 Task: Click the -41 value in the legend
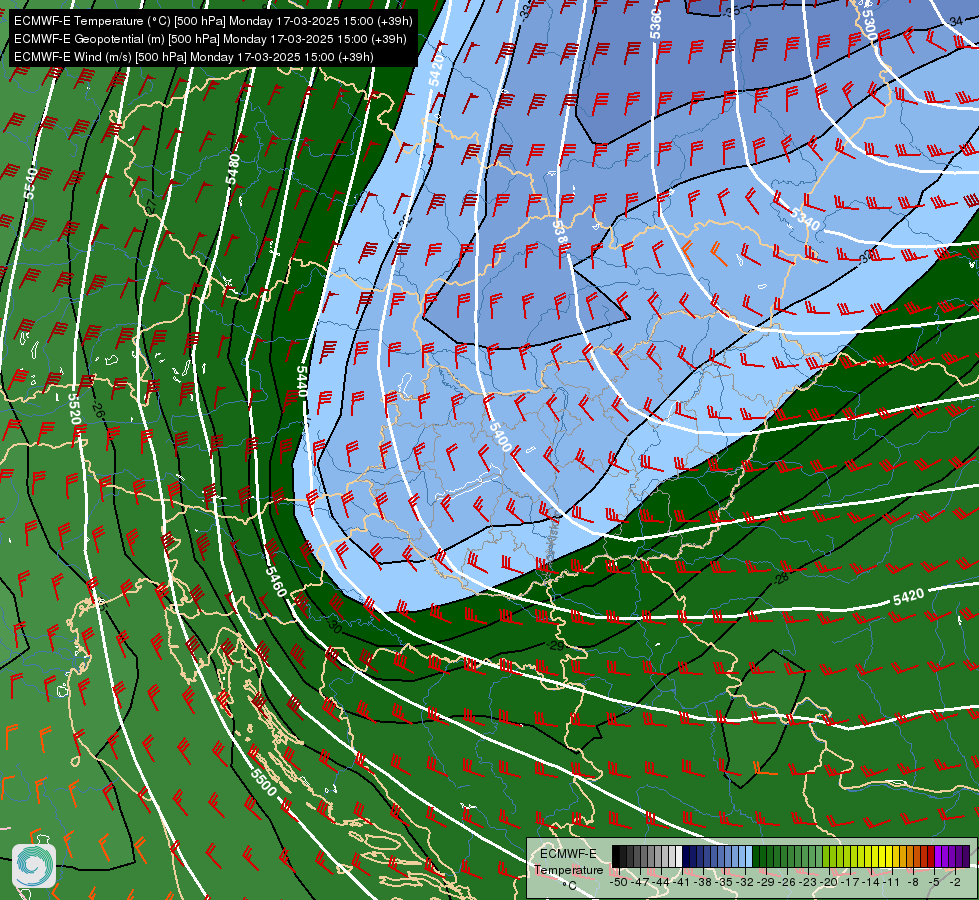tap(681, 882)
